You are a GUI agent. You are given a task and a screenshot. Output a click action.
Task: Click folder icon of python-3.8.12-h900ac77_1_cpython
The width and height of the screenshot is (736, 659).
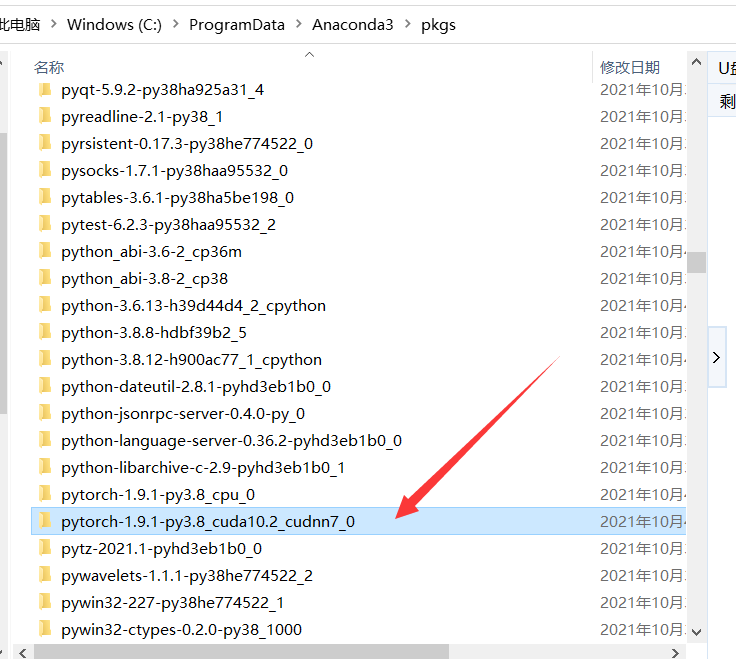45,359
